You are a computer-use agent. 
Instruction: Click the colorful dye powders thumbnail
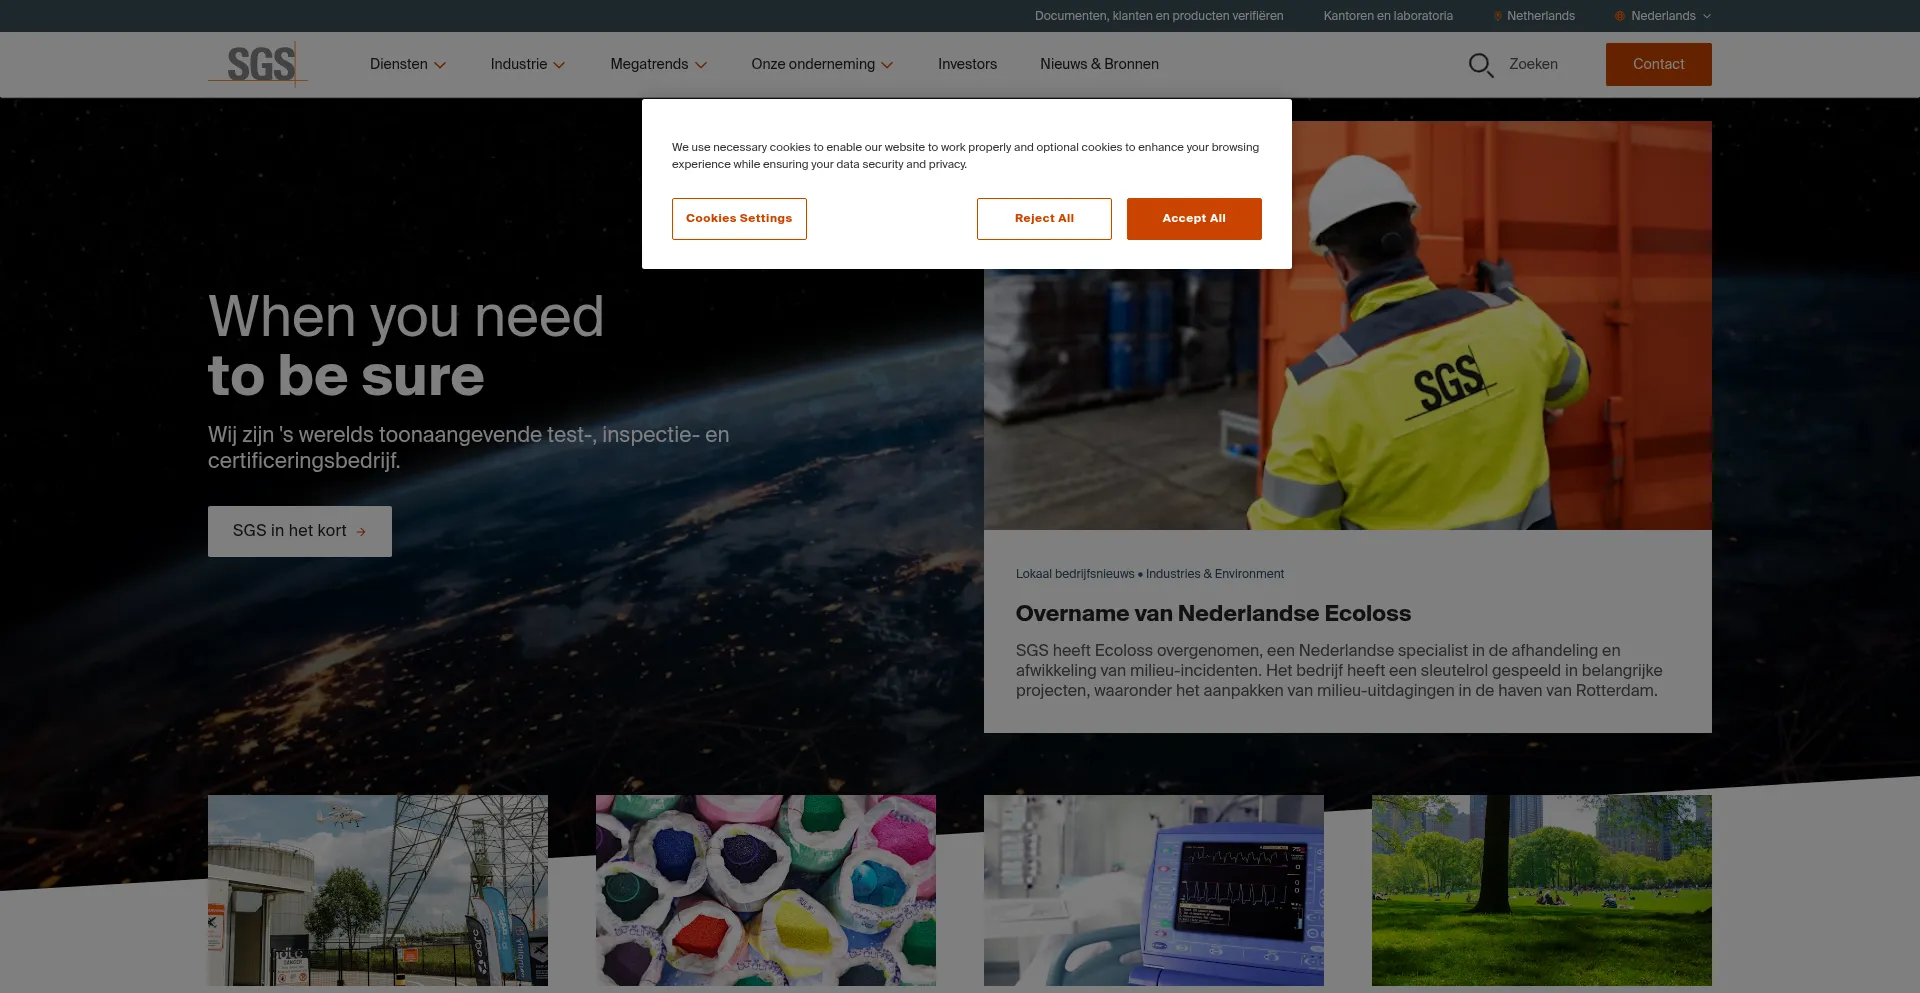[766, 890]
